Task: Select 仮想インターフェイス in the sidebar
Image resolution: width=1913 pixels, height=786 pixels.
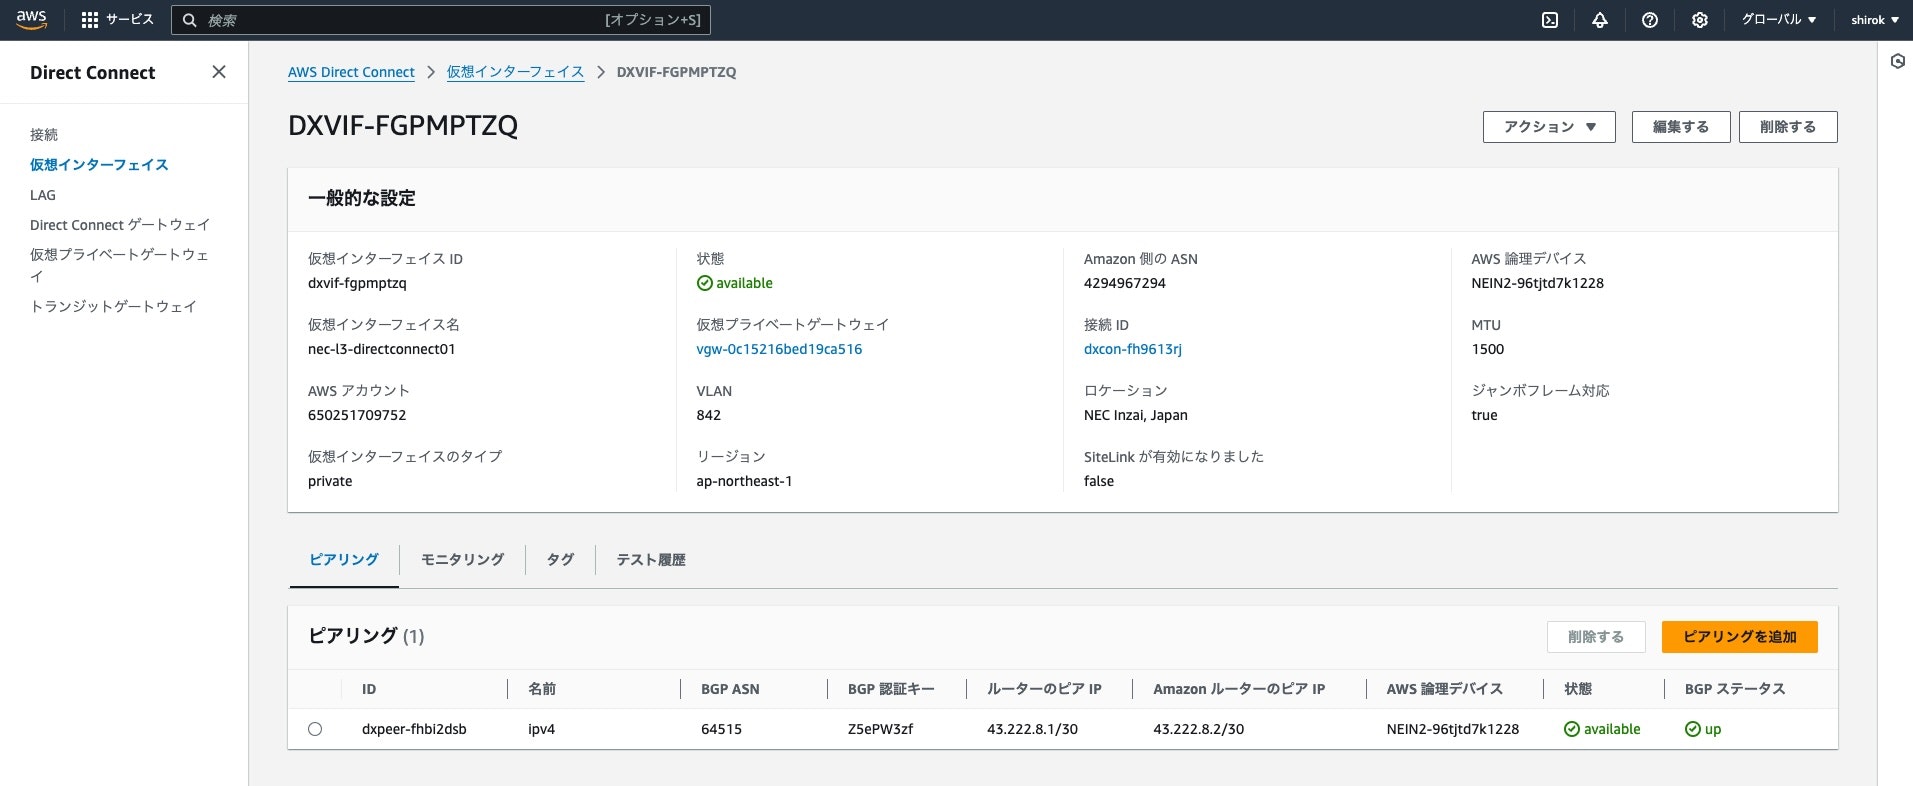Action: click(99, 164)
